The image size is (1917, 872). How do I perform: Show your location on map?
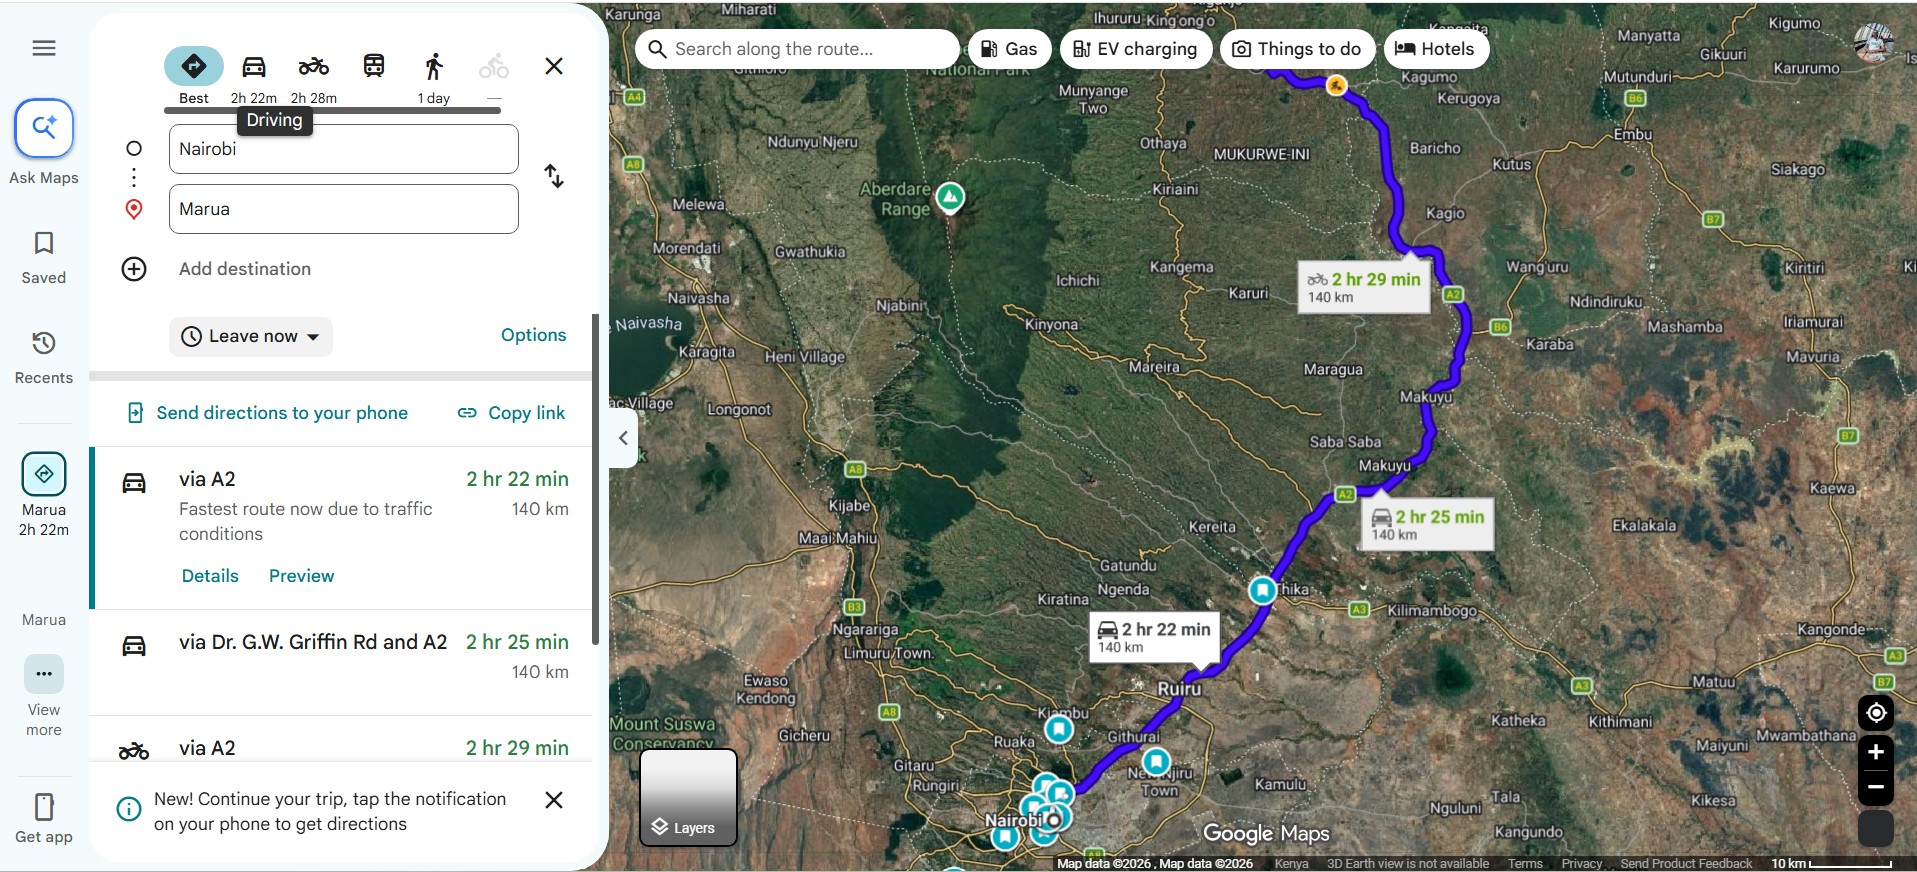click(1876, 713)
